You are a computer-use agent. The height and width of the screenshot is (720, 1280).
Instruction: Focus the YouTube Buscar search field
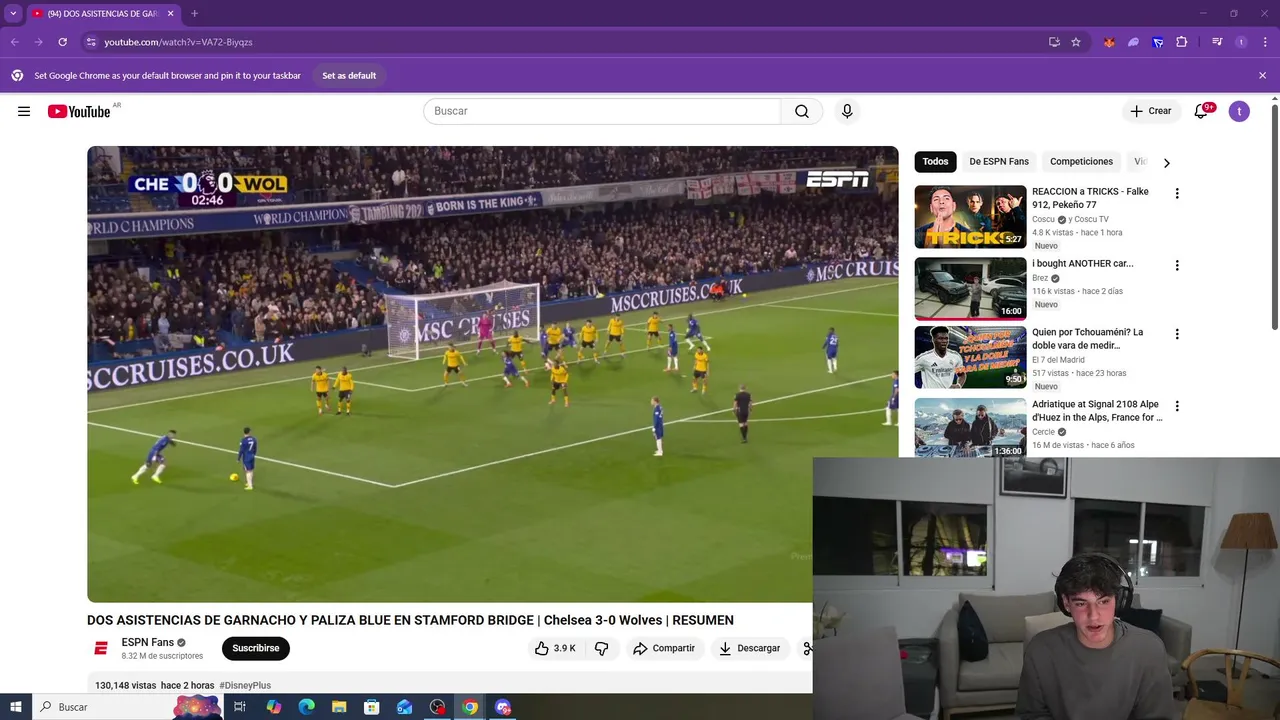[x=602, y=111]
